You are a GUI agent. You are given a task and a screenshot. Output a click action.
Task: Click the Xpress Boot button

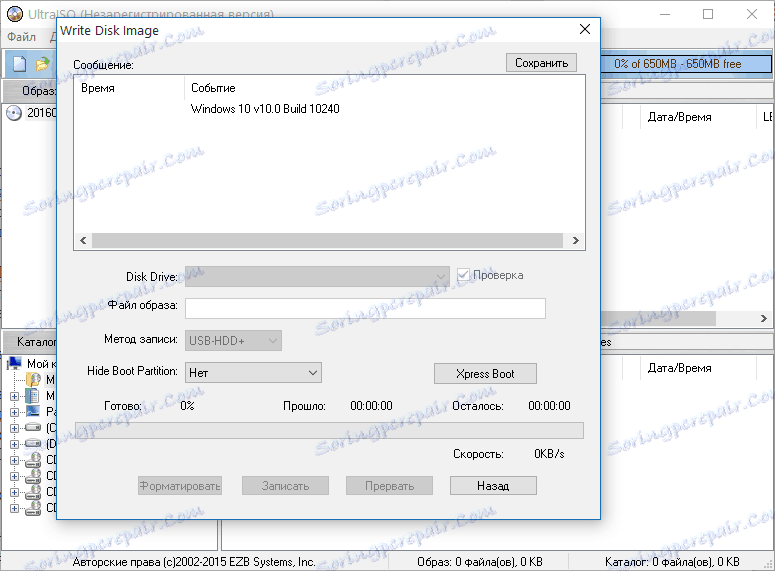click(x=485, y=374)
